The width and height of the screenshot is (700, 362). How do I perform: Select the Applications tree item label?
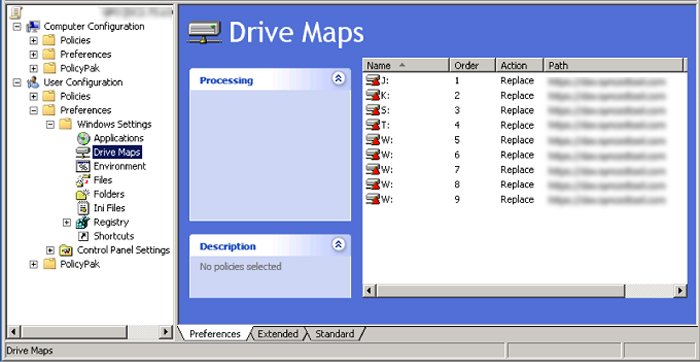tap(119, 138)
